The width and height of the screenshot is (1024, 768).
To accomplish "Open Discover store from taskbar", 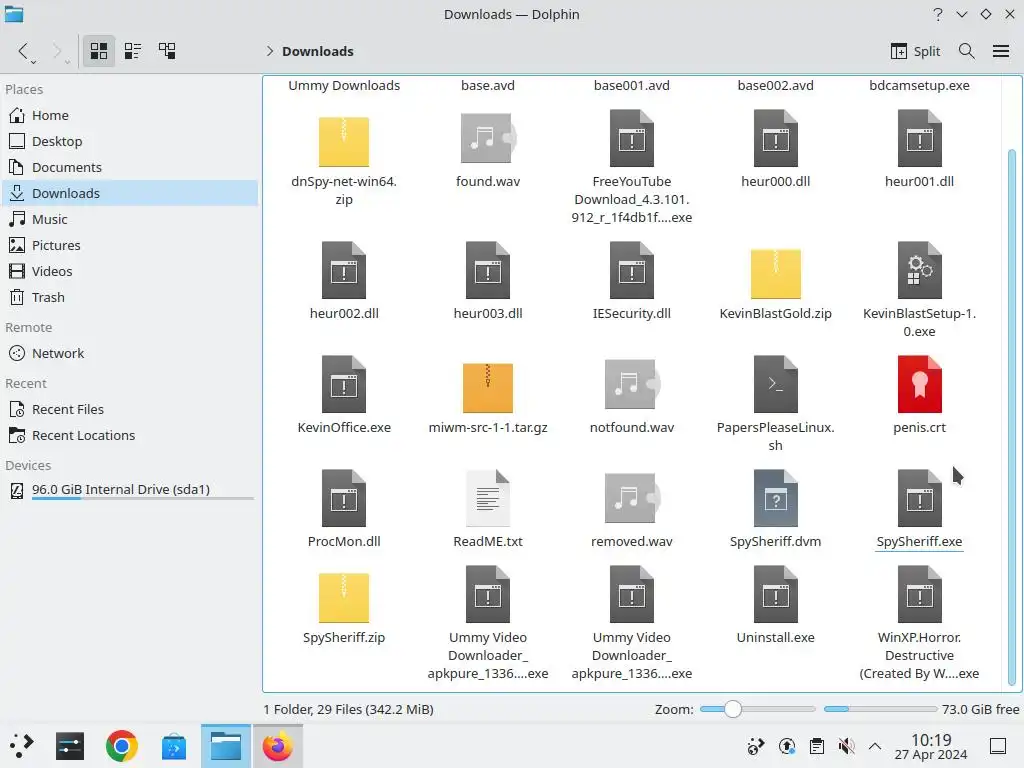I will (174, 746).
